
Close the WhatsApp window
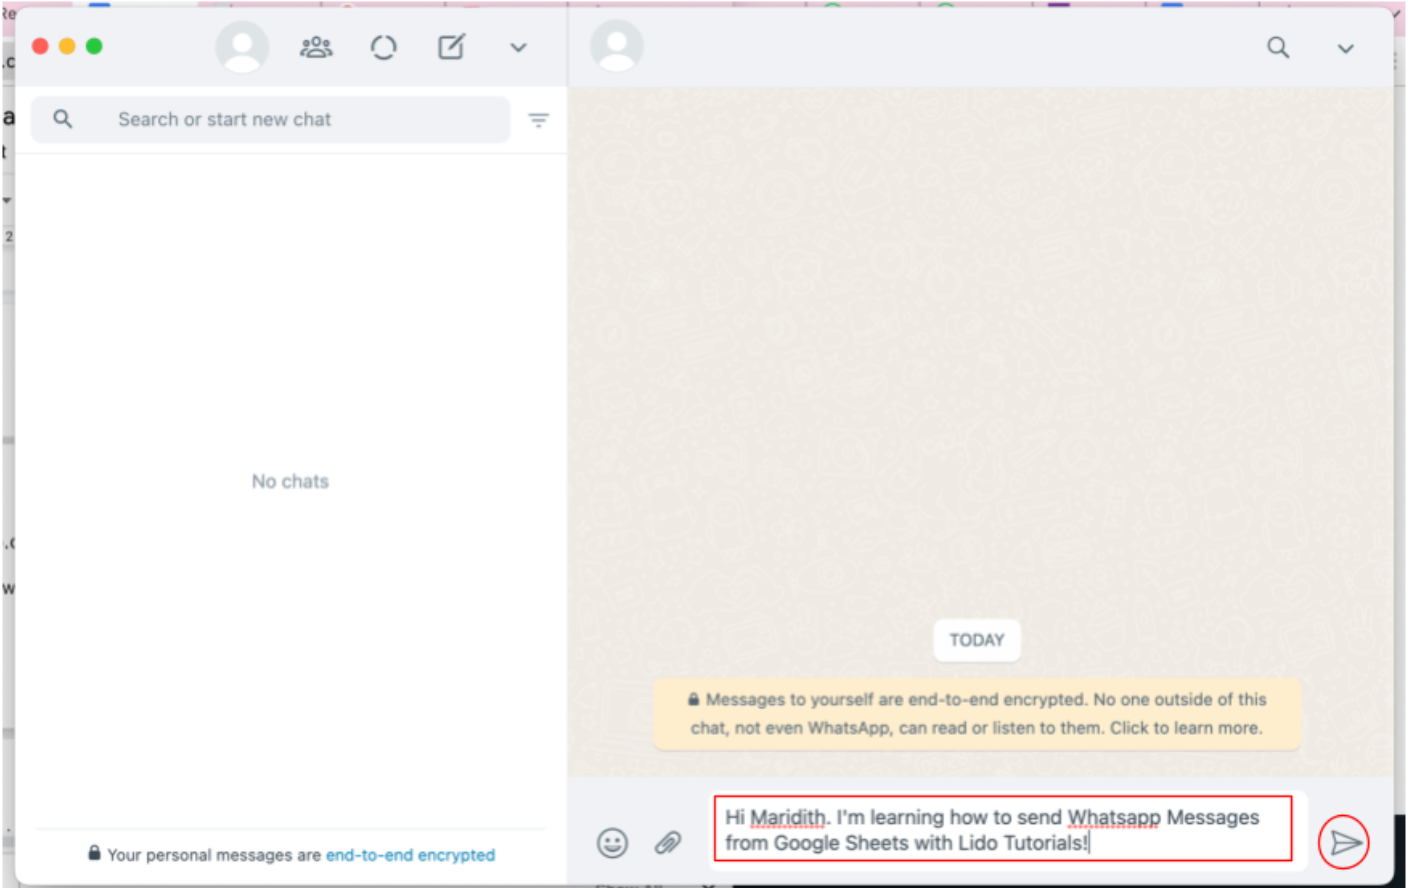(x=40, y=46)
